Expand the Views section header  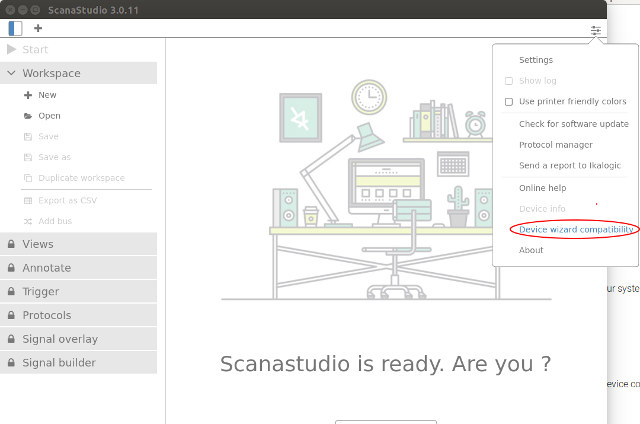click(78, 244)
